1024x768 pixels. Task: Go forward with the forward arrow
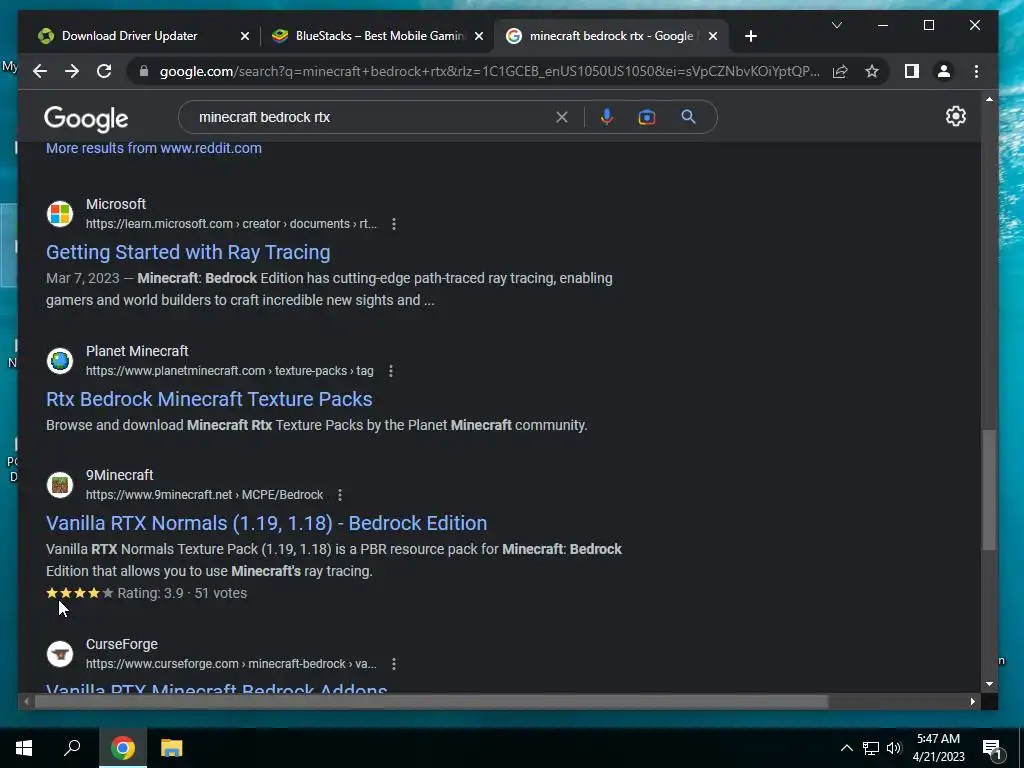point(72,72)
